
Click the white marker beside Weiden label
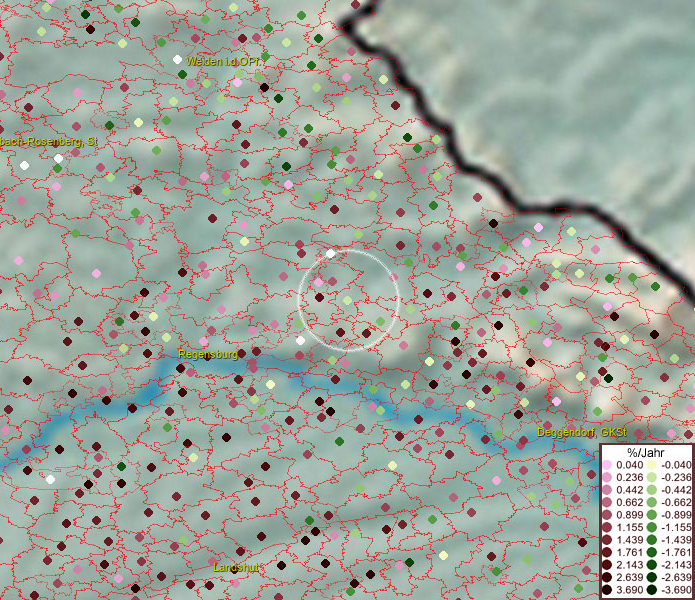coord(177,59)
